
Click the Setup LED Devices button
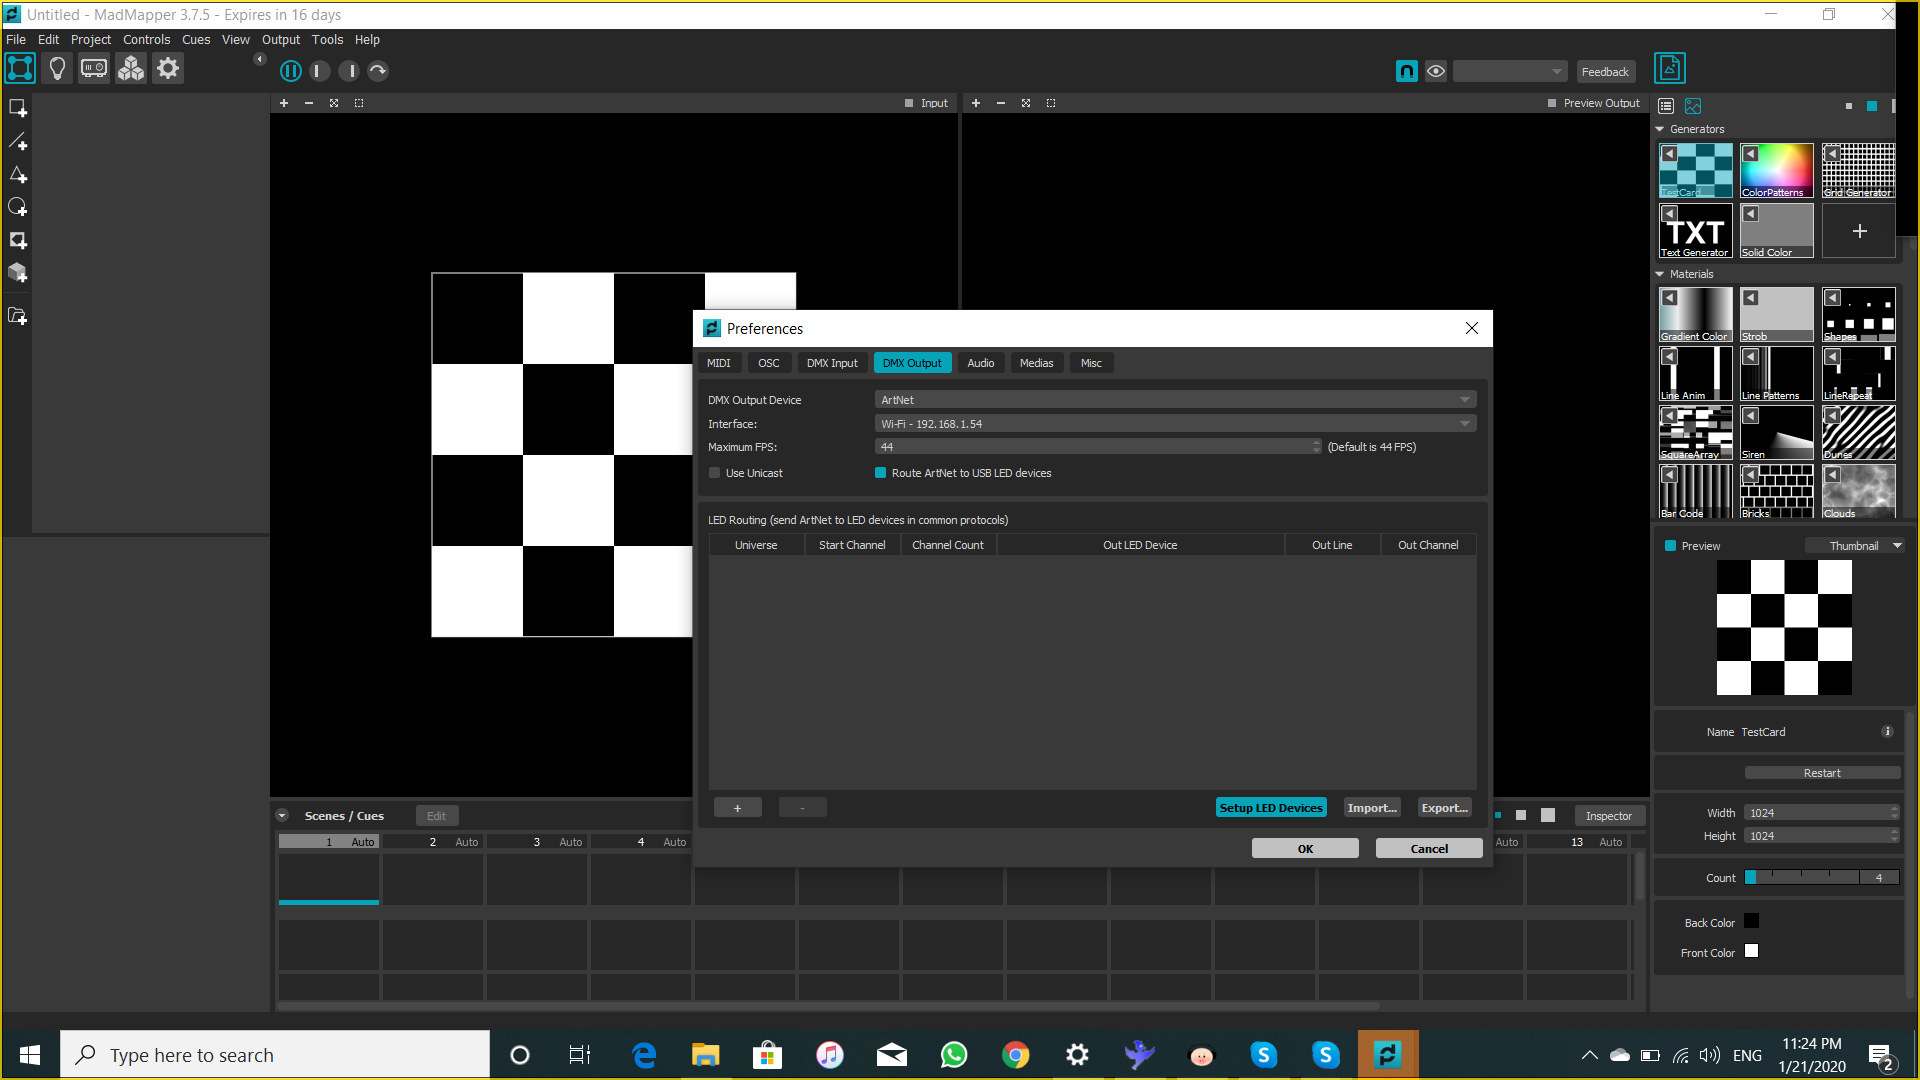pyautogui.click(x=1271, y=807)
